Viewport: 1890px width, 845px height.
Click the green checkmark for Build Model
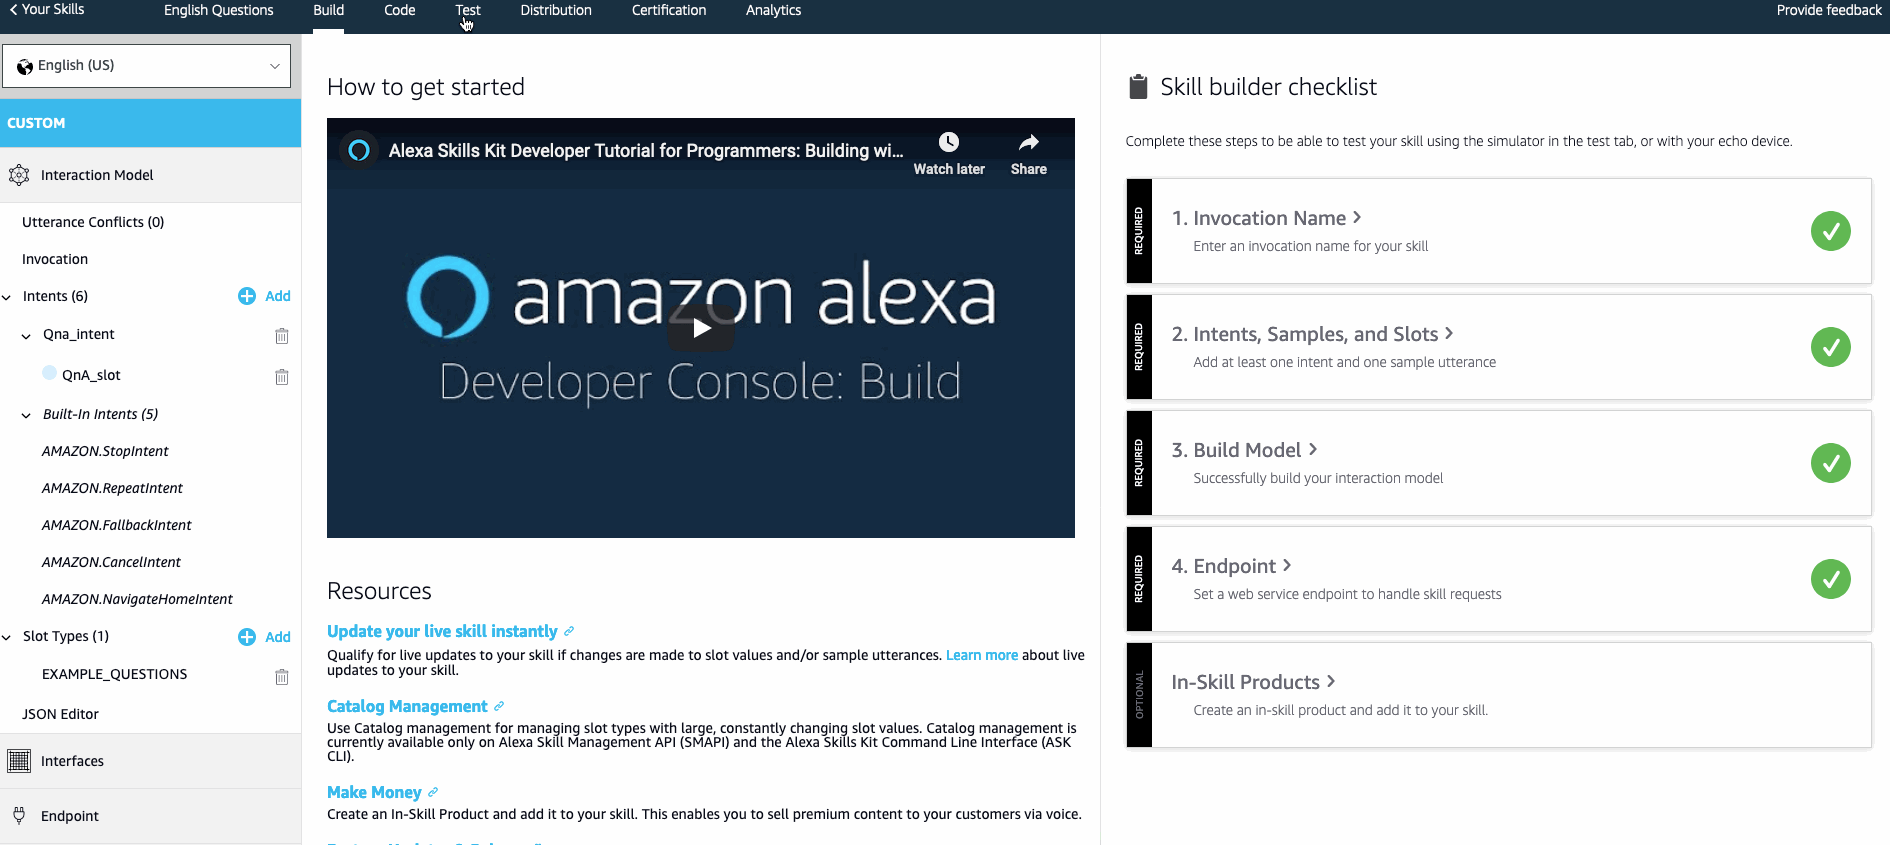coord(1830,463)
